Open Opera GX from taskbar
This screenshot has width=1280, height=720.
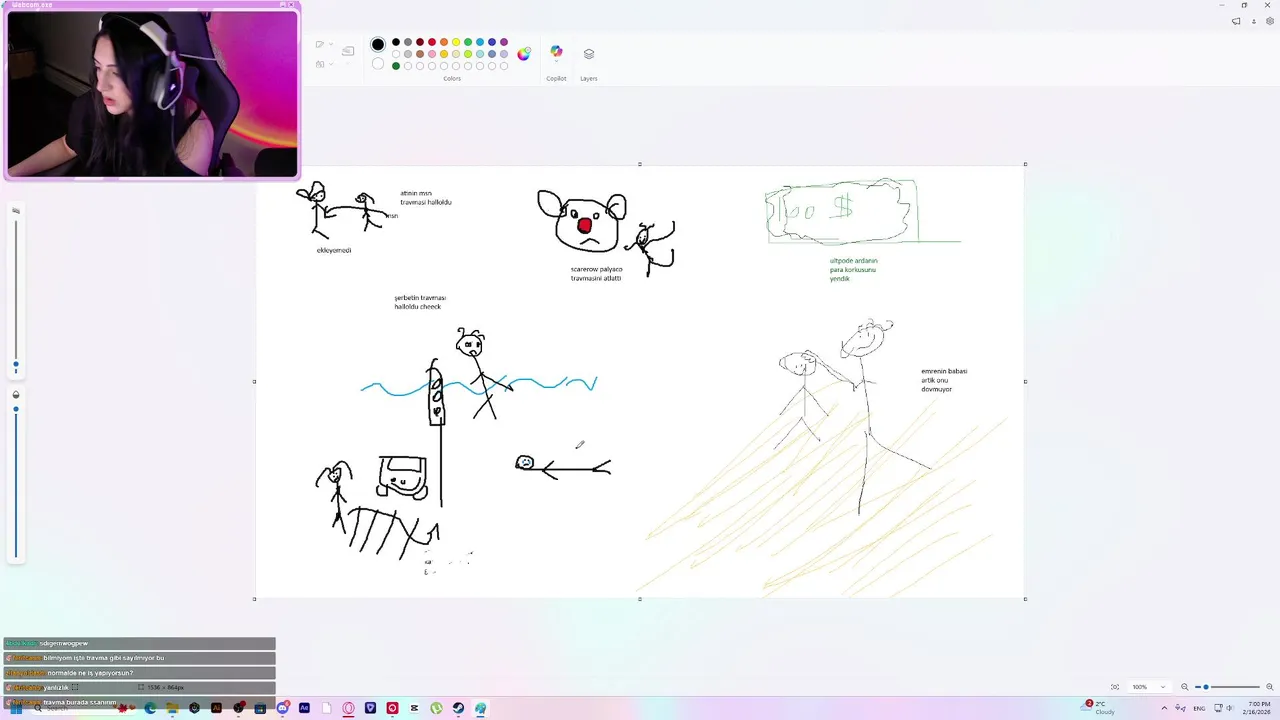[348, 708]
